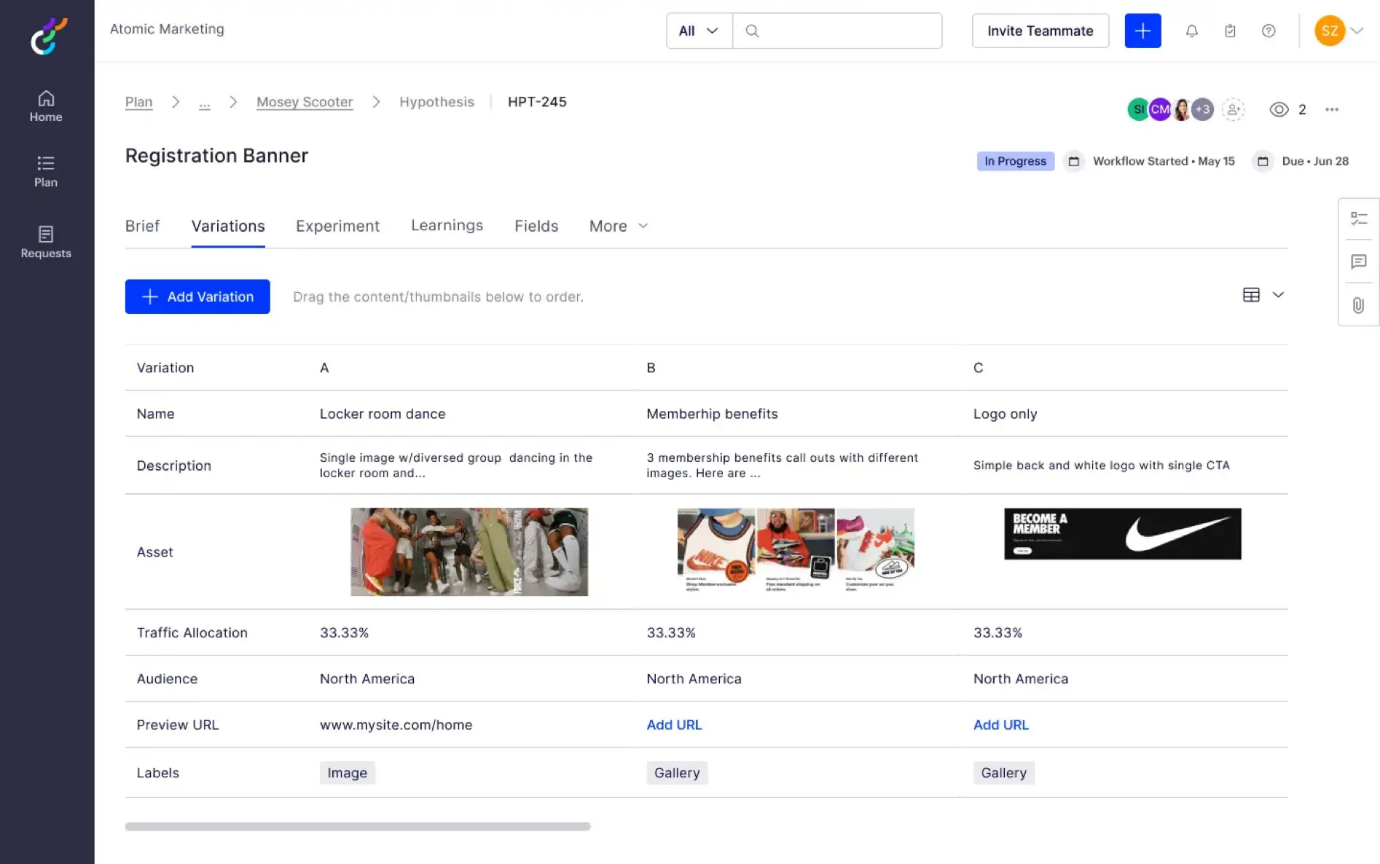Click the Invite Teammate button
Viewport: 1380px width, 864px height.
click(x=1040, y=31)
